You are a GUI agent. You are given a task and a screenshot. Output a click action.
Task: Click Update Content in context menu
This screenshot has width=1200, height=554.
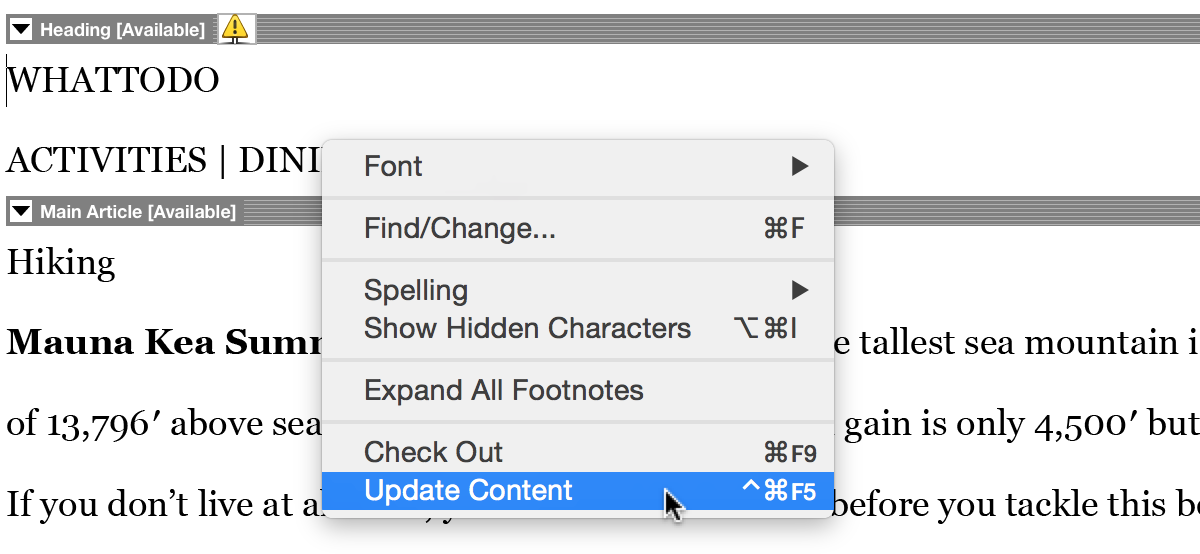(x=468, y=491)
